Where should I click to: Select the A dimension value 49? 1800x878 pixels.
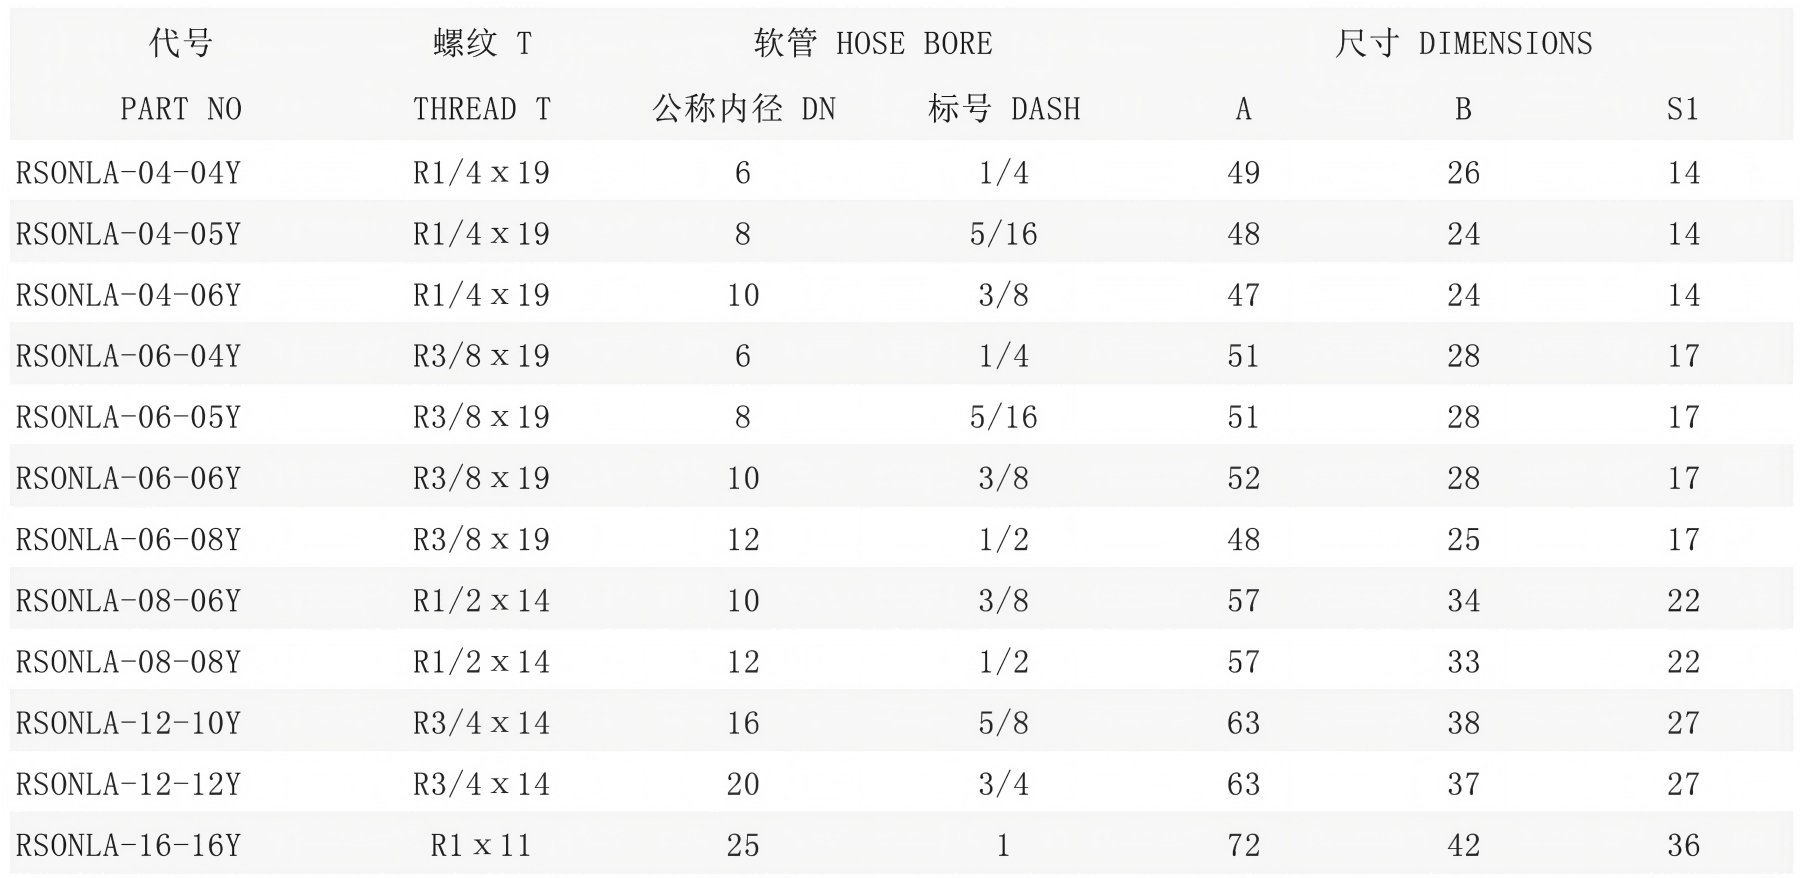pyautogui.click(x=1243, y=173)
